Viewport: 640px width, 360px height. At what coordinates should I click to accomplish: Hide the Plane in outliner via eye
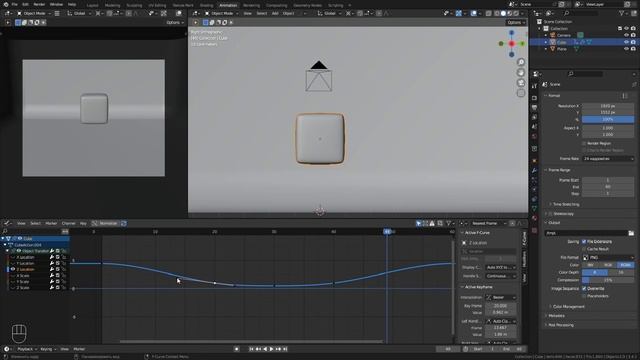[x=626, y=49]
